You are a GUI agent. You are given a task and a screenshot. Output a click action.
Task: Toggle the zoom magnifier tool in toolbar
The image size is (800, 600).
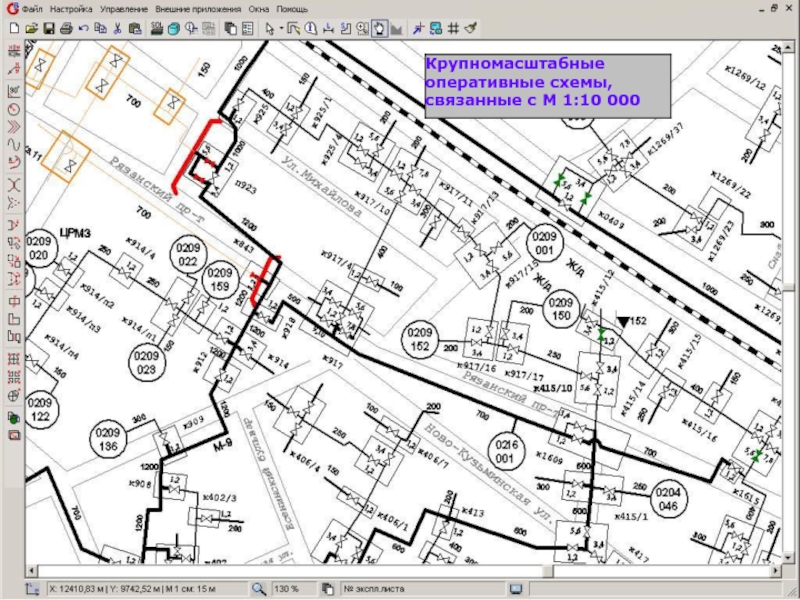pyautogui.click(x=362, y=28)
